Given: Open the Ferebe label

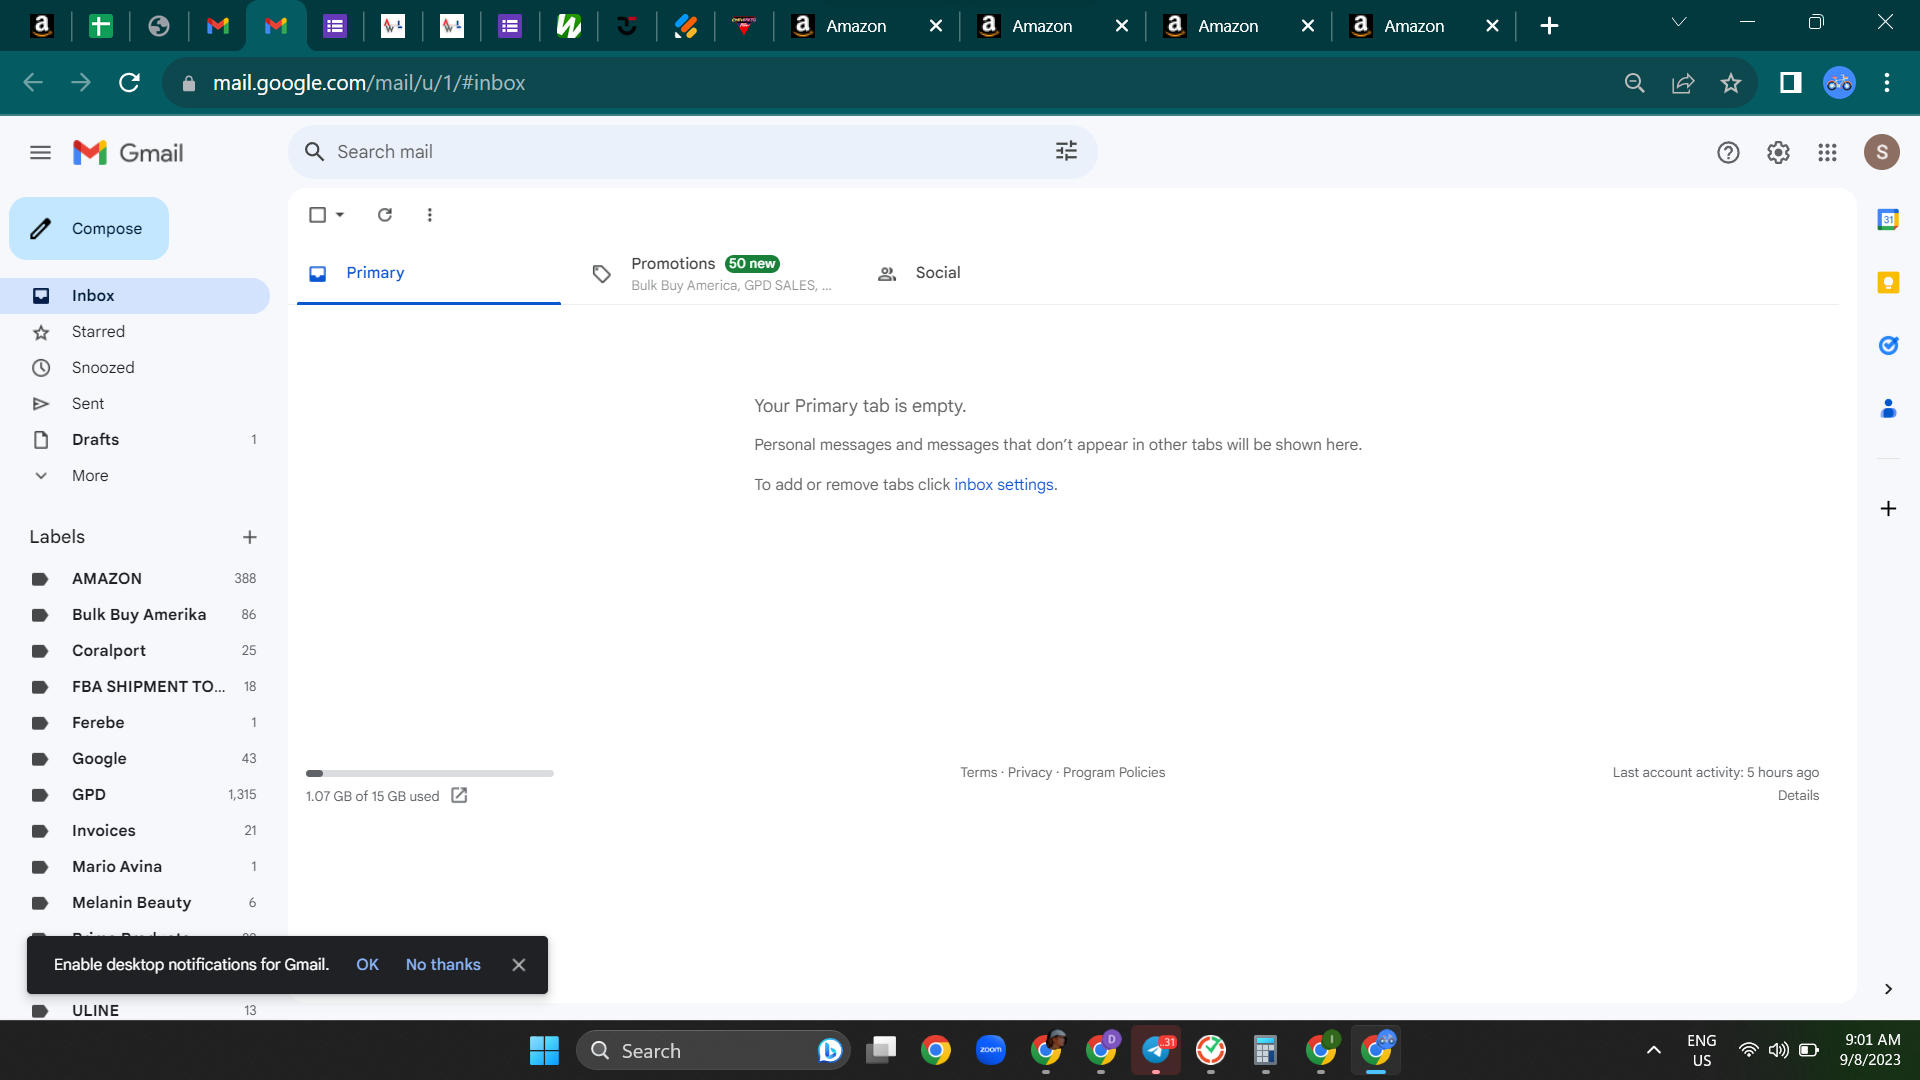Looking at the screenshot, I should [x=135, y=723].
